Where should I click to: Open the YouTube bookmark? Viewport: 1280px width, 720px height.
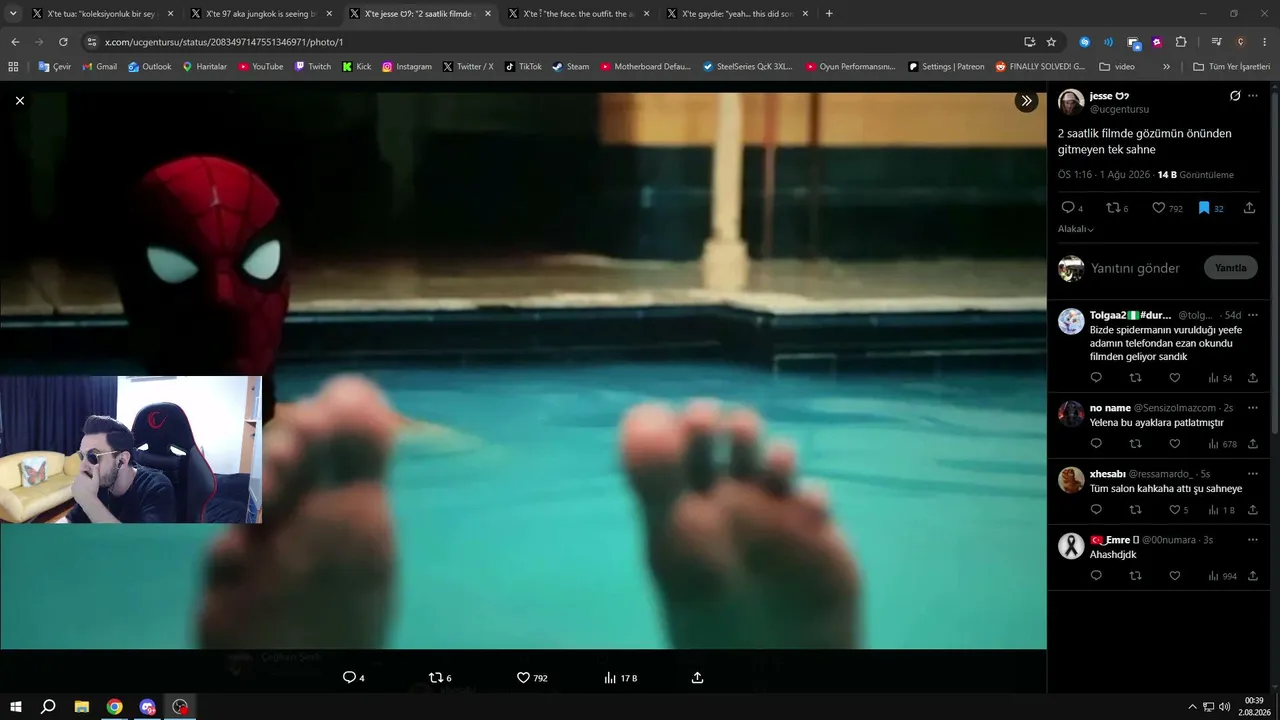click(261, 67)
